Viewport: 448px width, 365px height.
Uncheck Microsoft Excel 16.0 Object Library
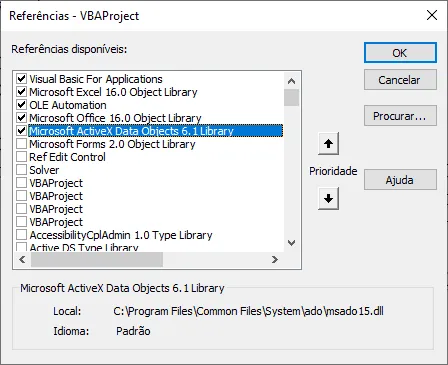[x=21, y=92]
